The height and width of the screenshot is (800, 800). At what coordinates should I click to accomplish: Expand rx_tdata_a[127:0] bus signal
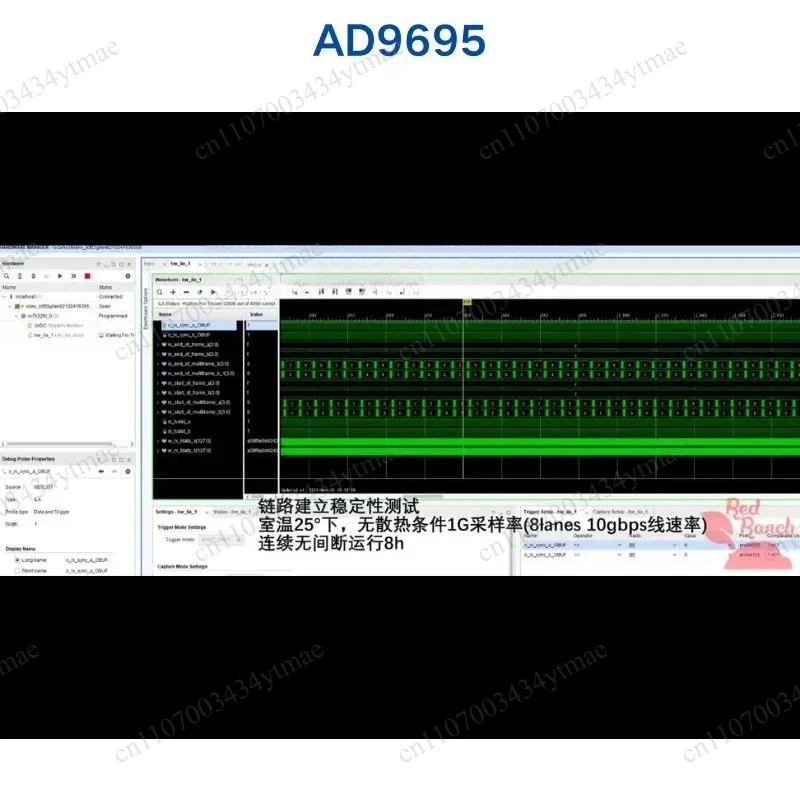(x=158, y=441)
